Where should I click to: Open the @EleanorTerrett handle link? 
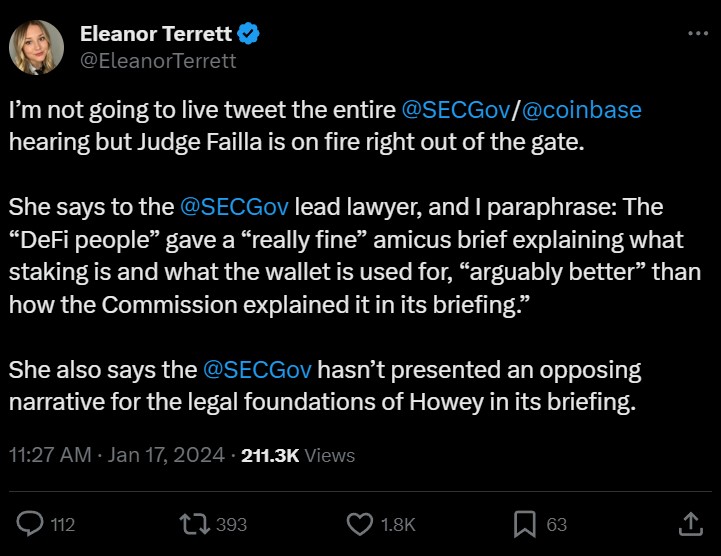[x=158, y=60]
